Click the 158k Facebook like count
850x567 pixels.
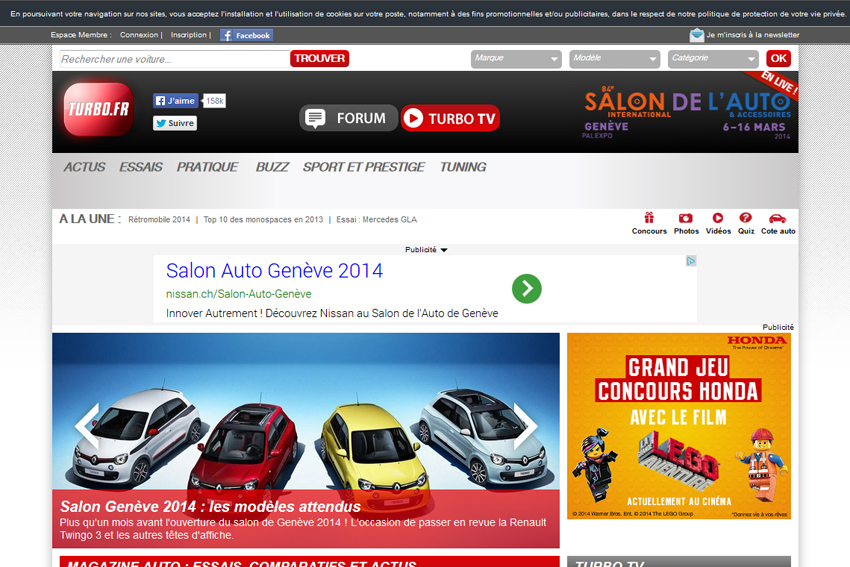(x=215, y=101)
